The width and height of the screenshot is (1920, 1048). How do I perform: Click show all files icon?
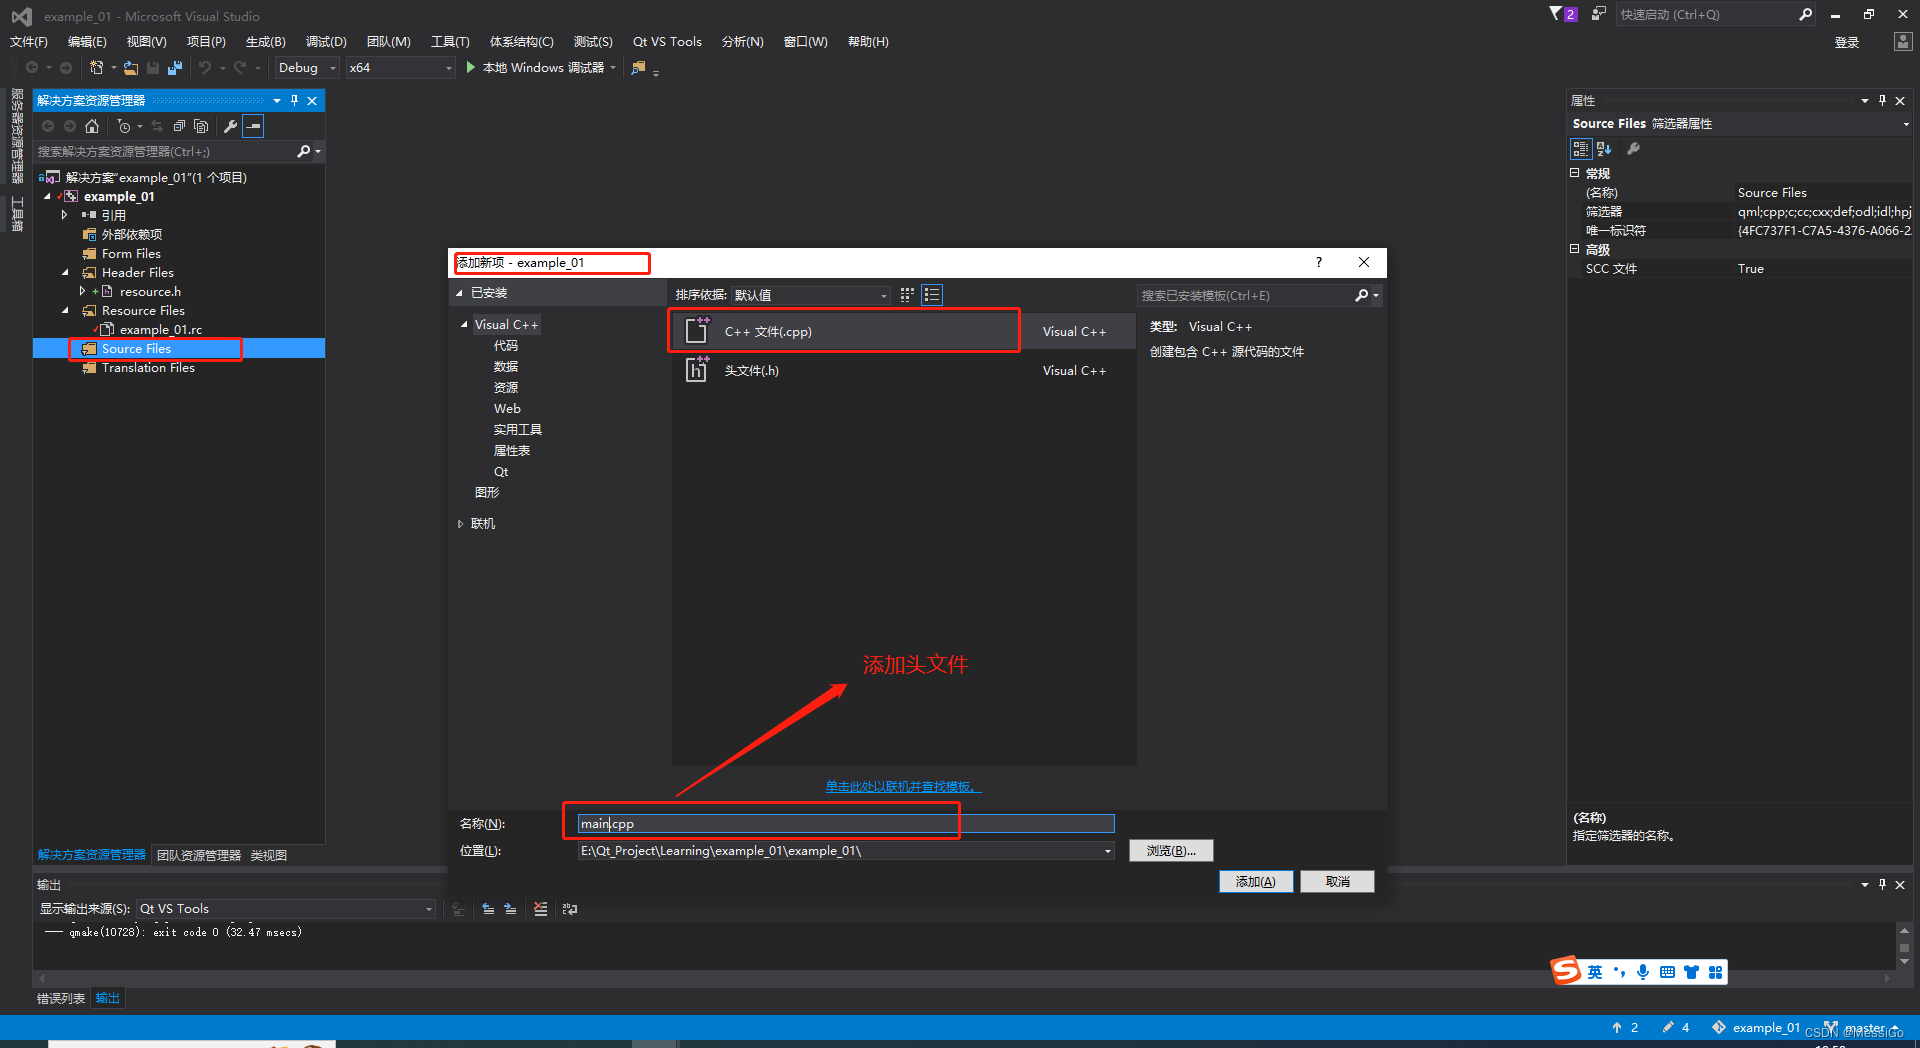click(201, 126)
